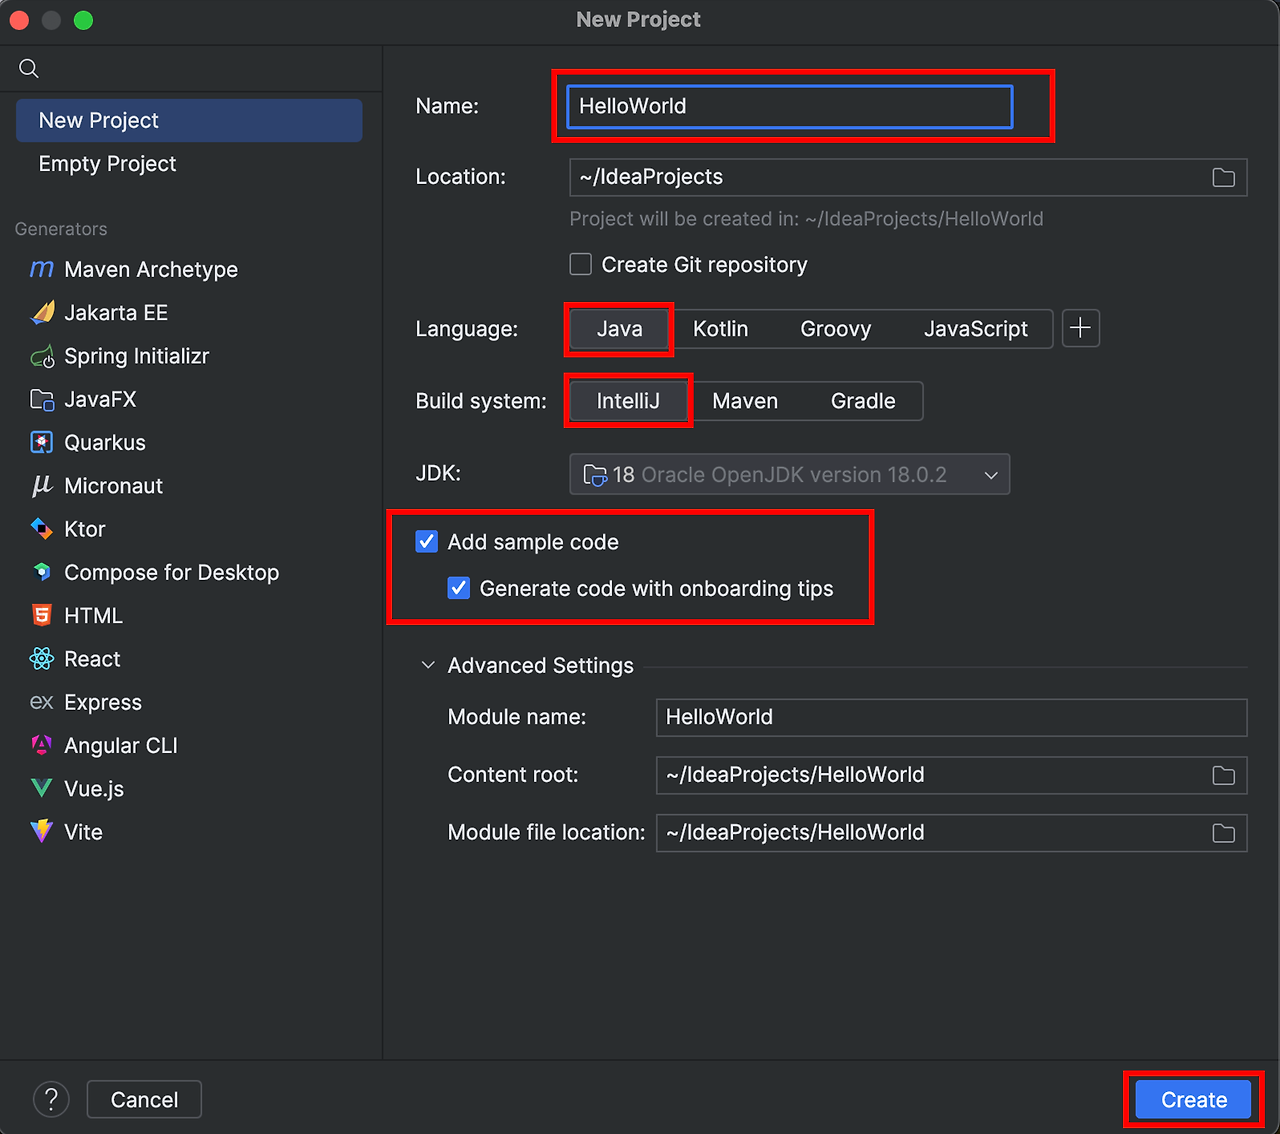Click the Spring Initializr leaf icon

42,356
